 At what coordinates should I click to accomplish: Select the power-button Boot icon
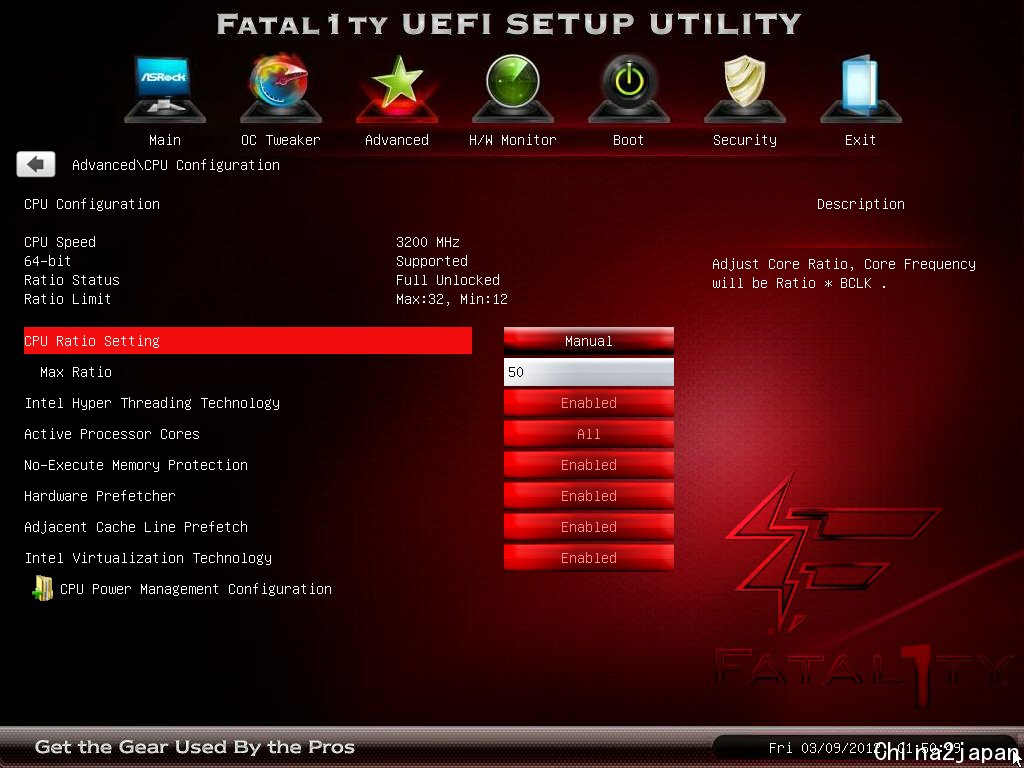tap(628, 88)
